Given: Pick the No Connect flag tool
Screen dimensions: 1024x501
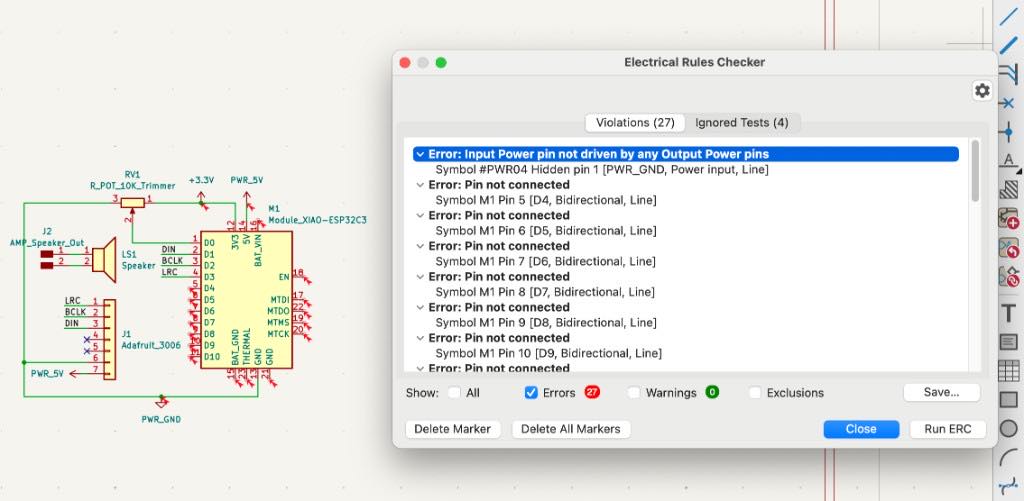Looking at the screenshot, I should (1009, 103).
